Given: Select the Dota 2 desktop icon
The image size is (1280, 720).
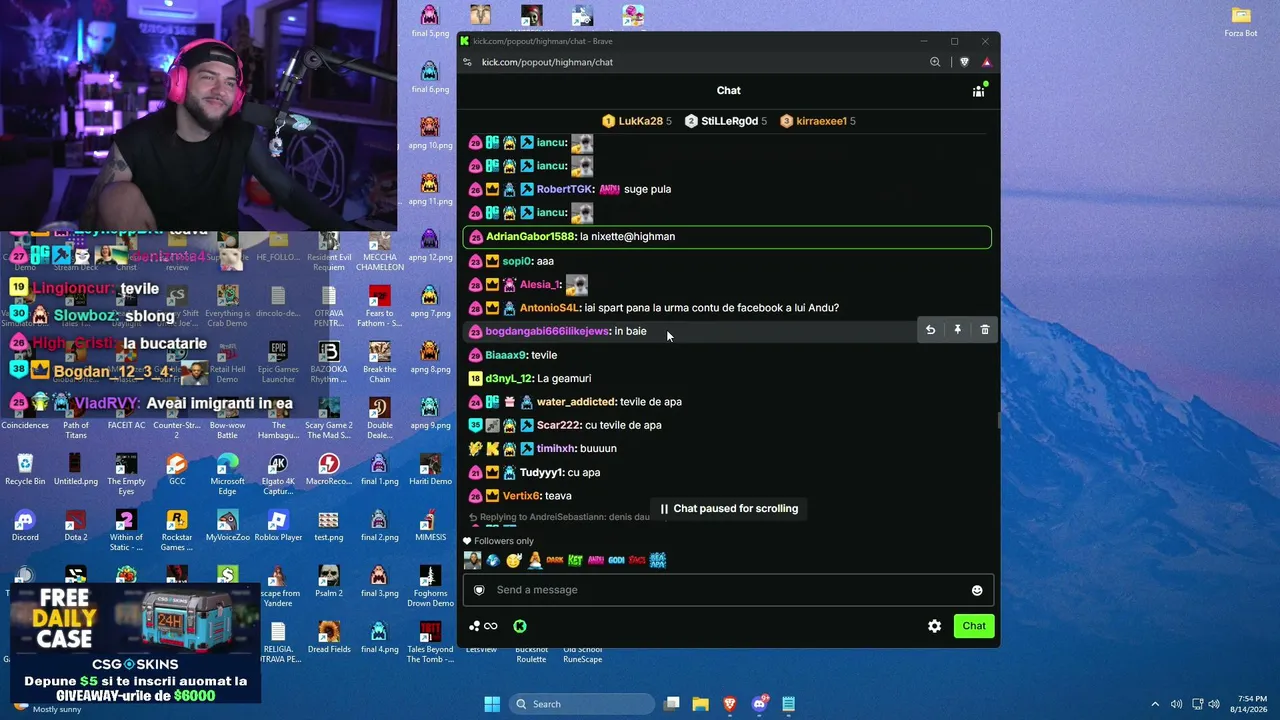Looking at the screenshot, I should click(76, 526).
